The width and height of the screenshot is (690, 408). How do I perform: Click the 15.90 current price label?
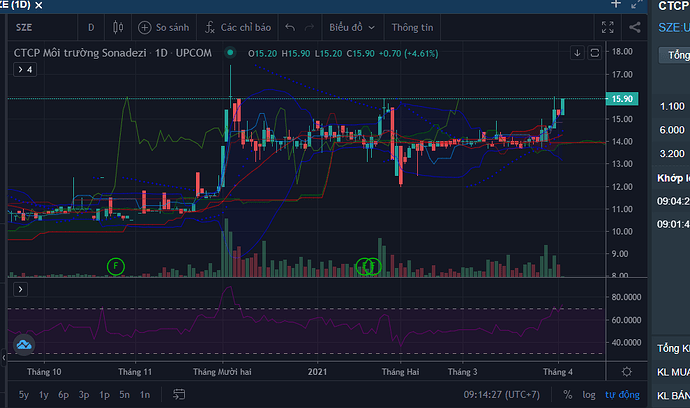(x=622, y=99)
